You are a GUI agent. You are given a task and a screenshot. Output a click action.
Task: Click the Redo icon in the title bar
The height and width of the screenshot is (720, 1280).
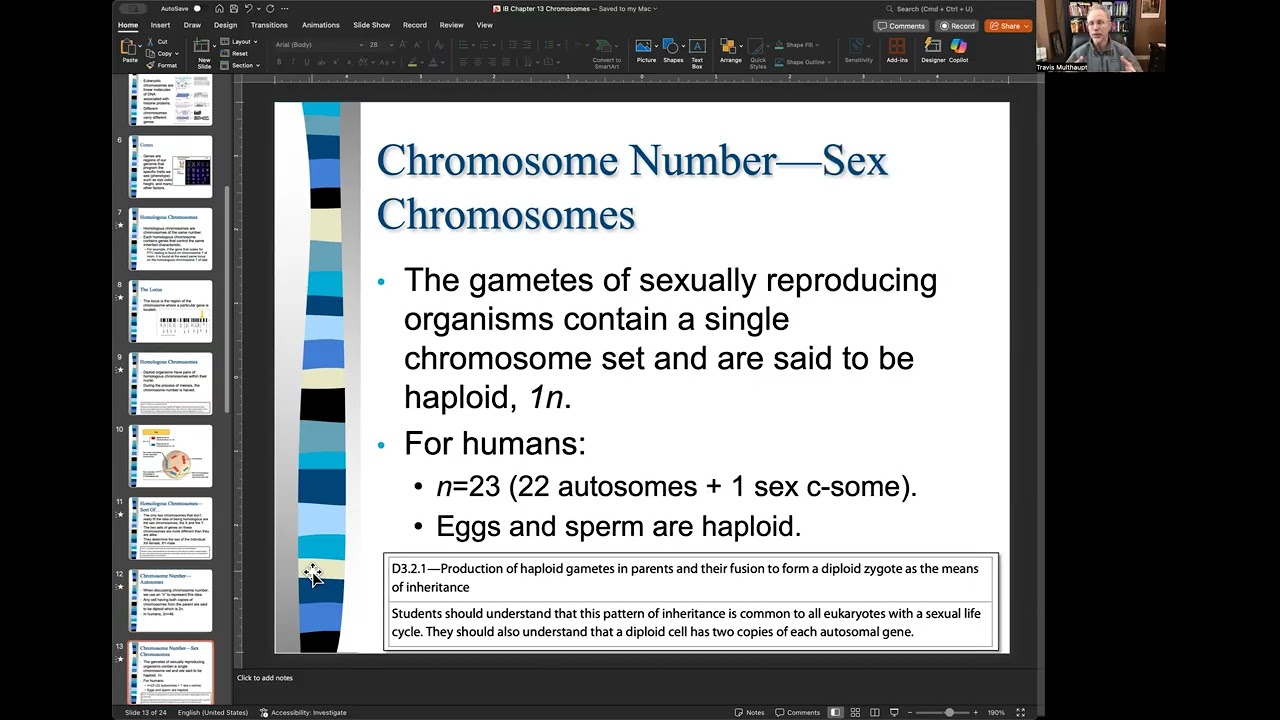pos(269,9)
